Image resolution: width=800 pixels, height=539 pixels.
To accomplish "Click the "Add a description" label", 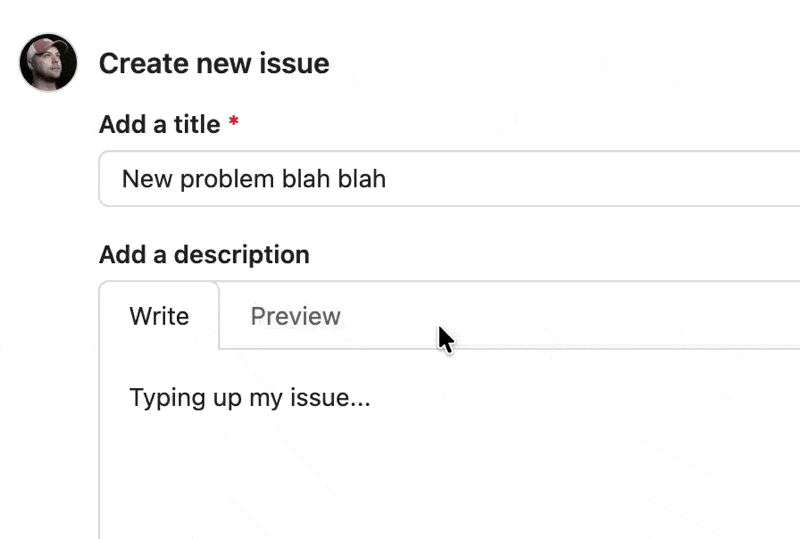I will pos(204,254).
